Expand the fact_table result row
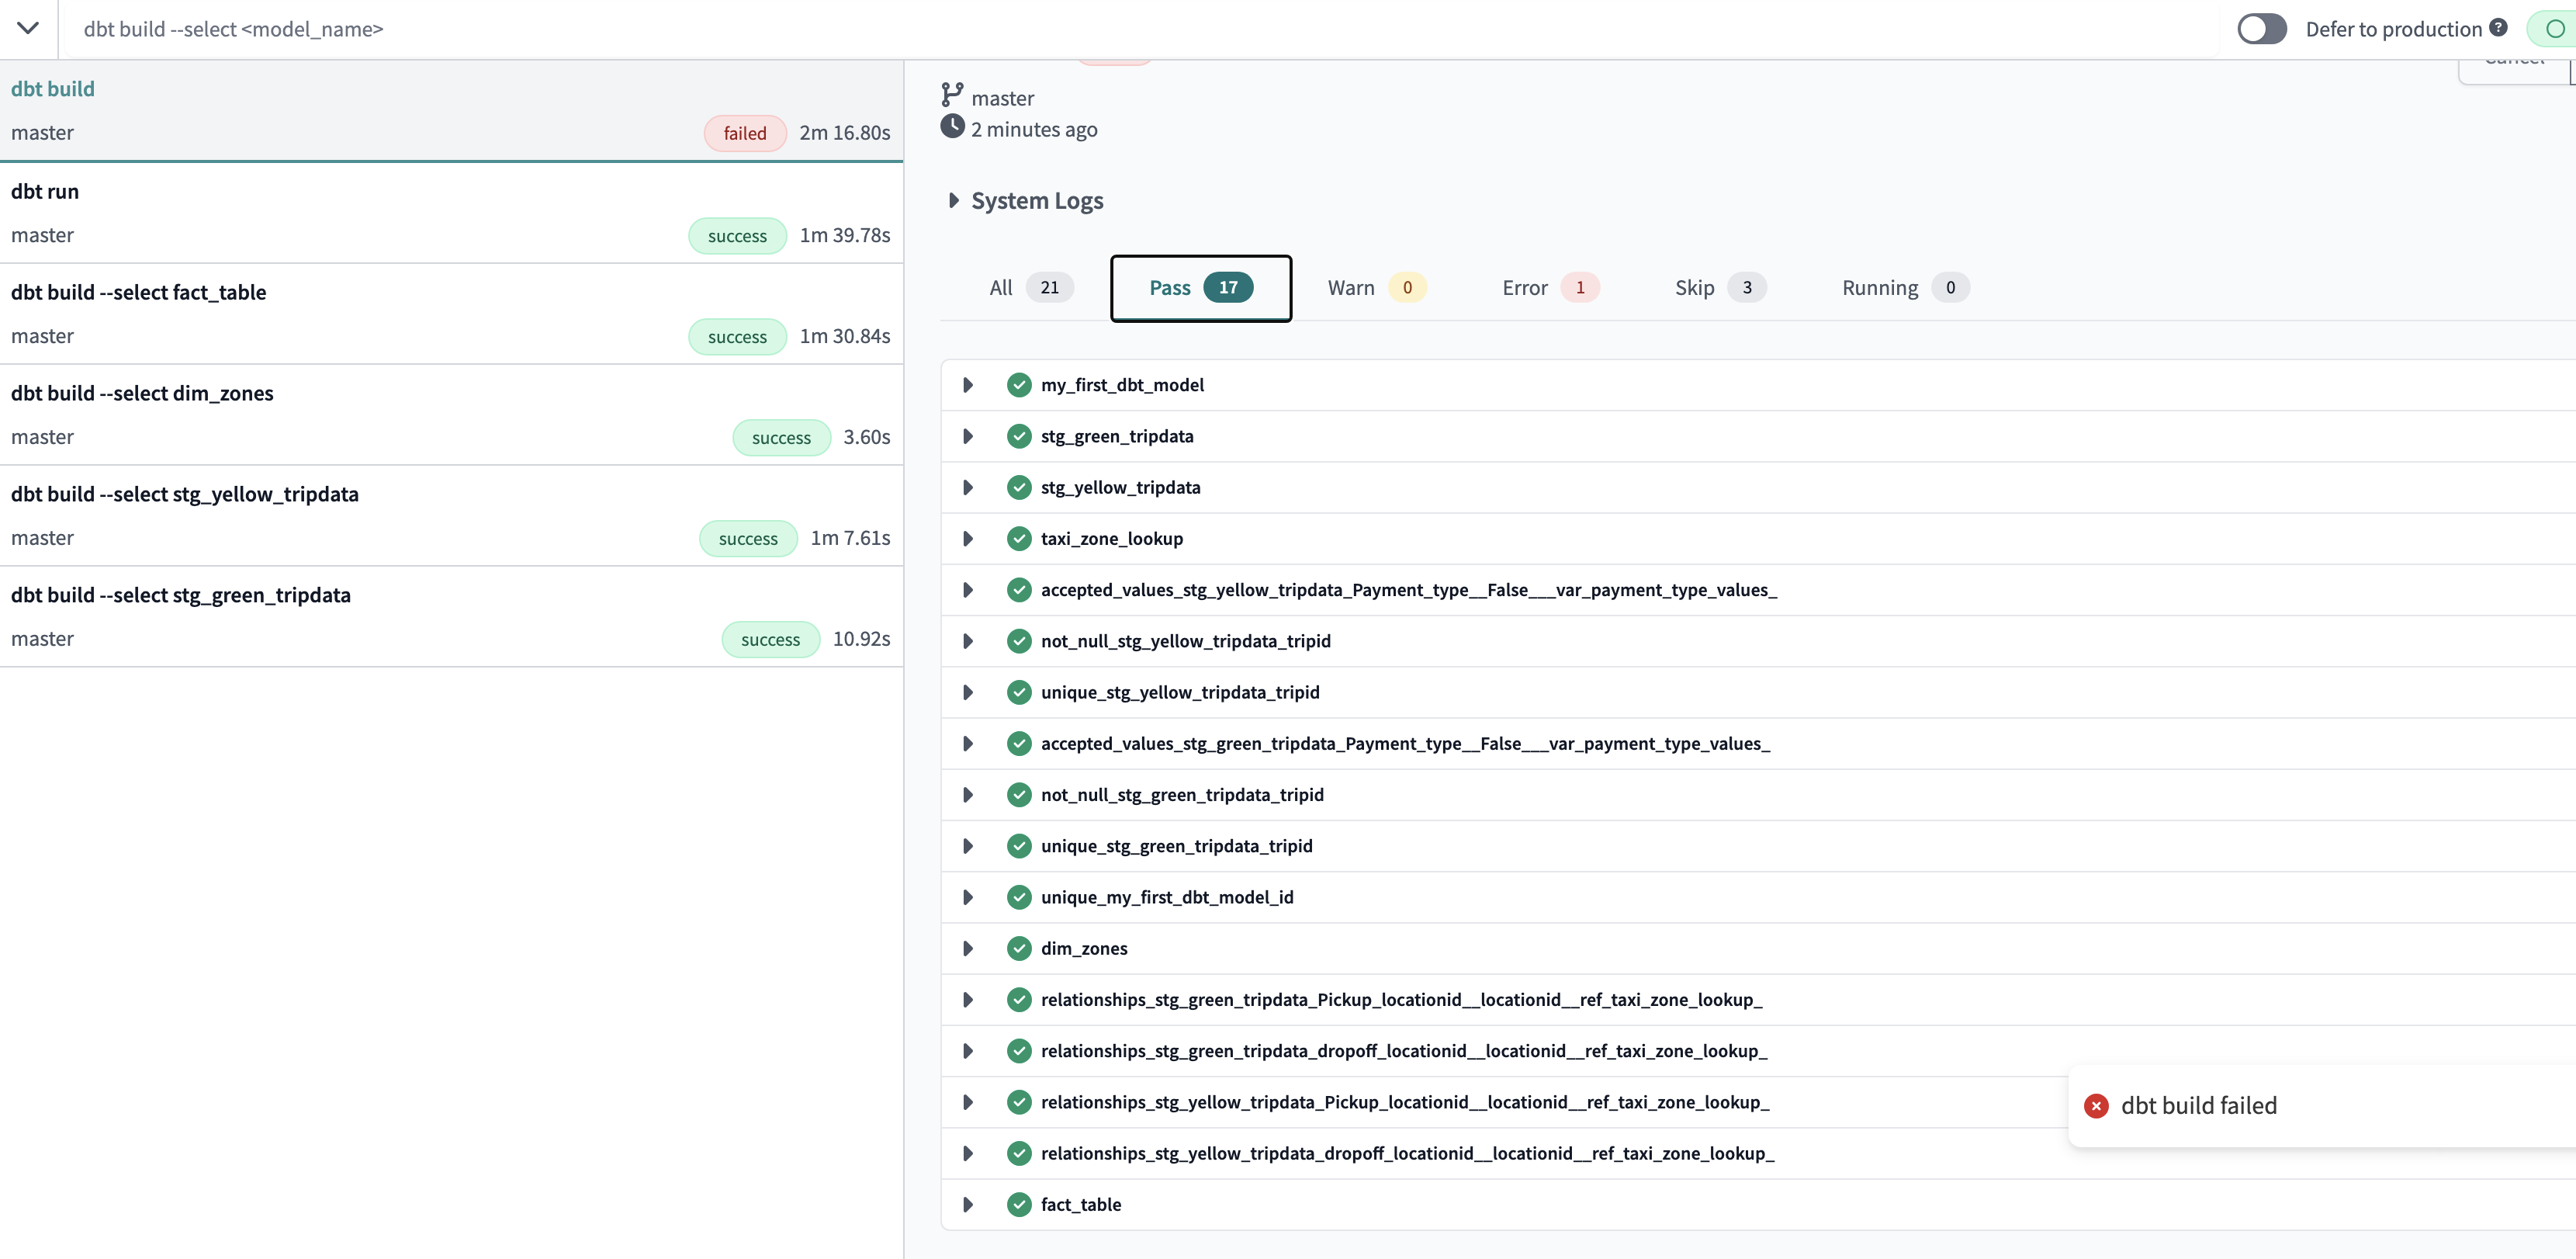2576x1259 pixels. click(968, 1204)
